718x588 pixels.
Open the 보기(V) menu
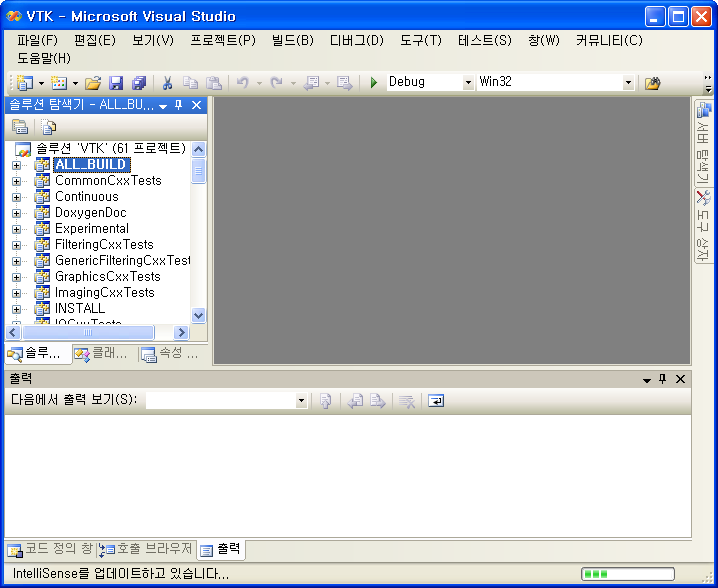click(x=153, y=40)
